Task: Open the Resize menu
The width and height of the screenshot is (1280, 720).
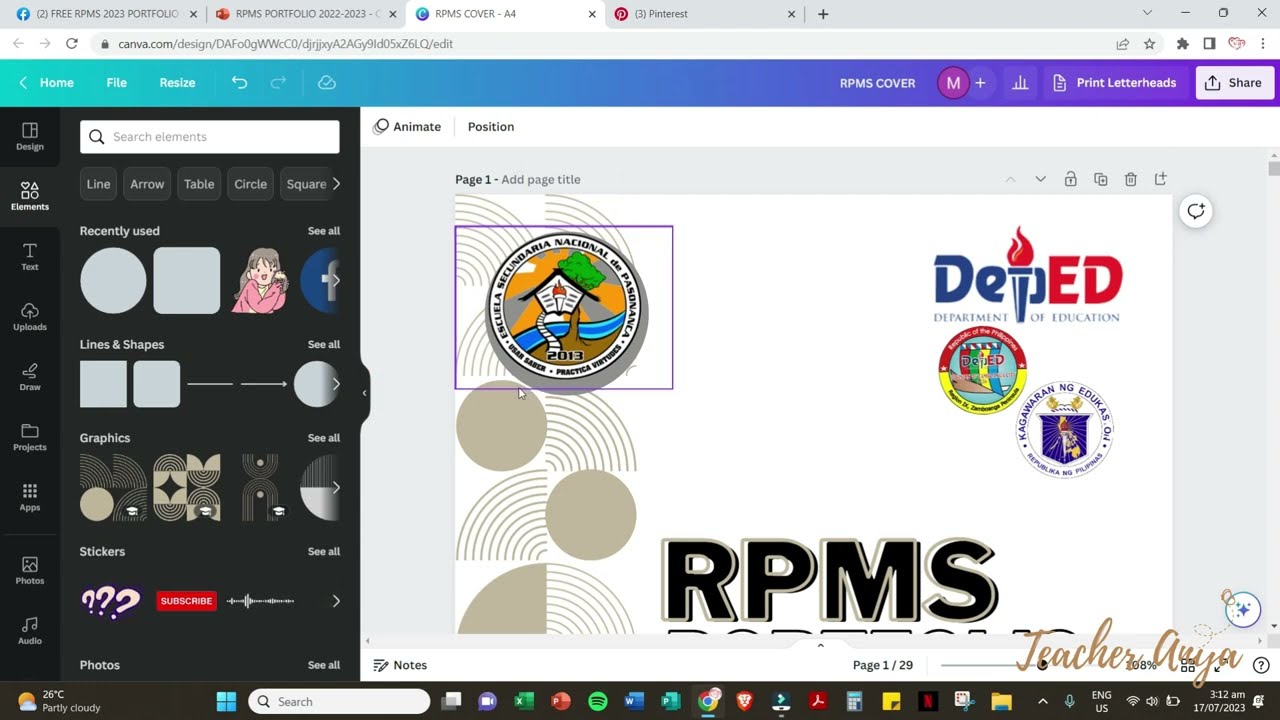Action: [x=177, y=83]
